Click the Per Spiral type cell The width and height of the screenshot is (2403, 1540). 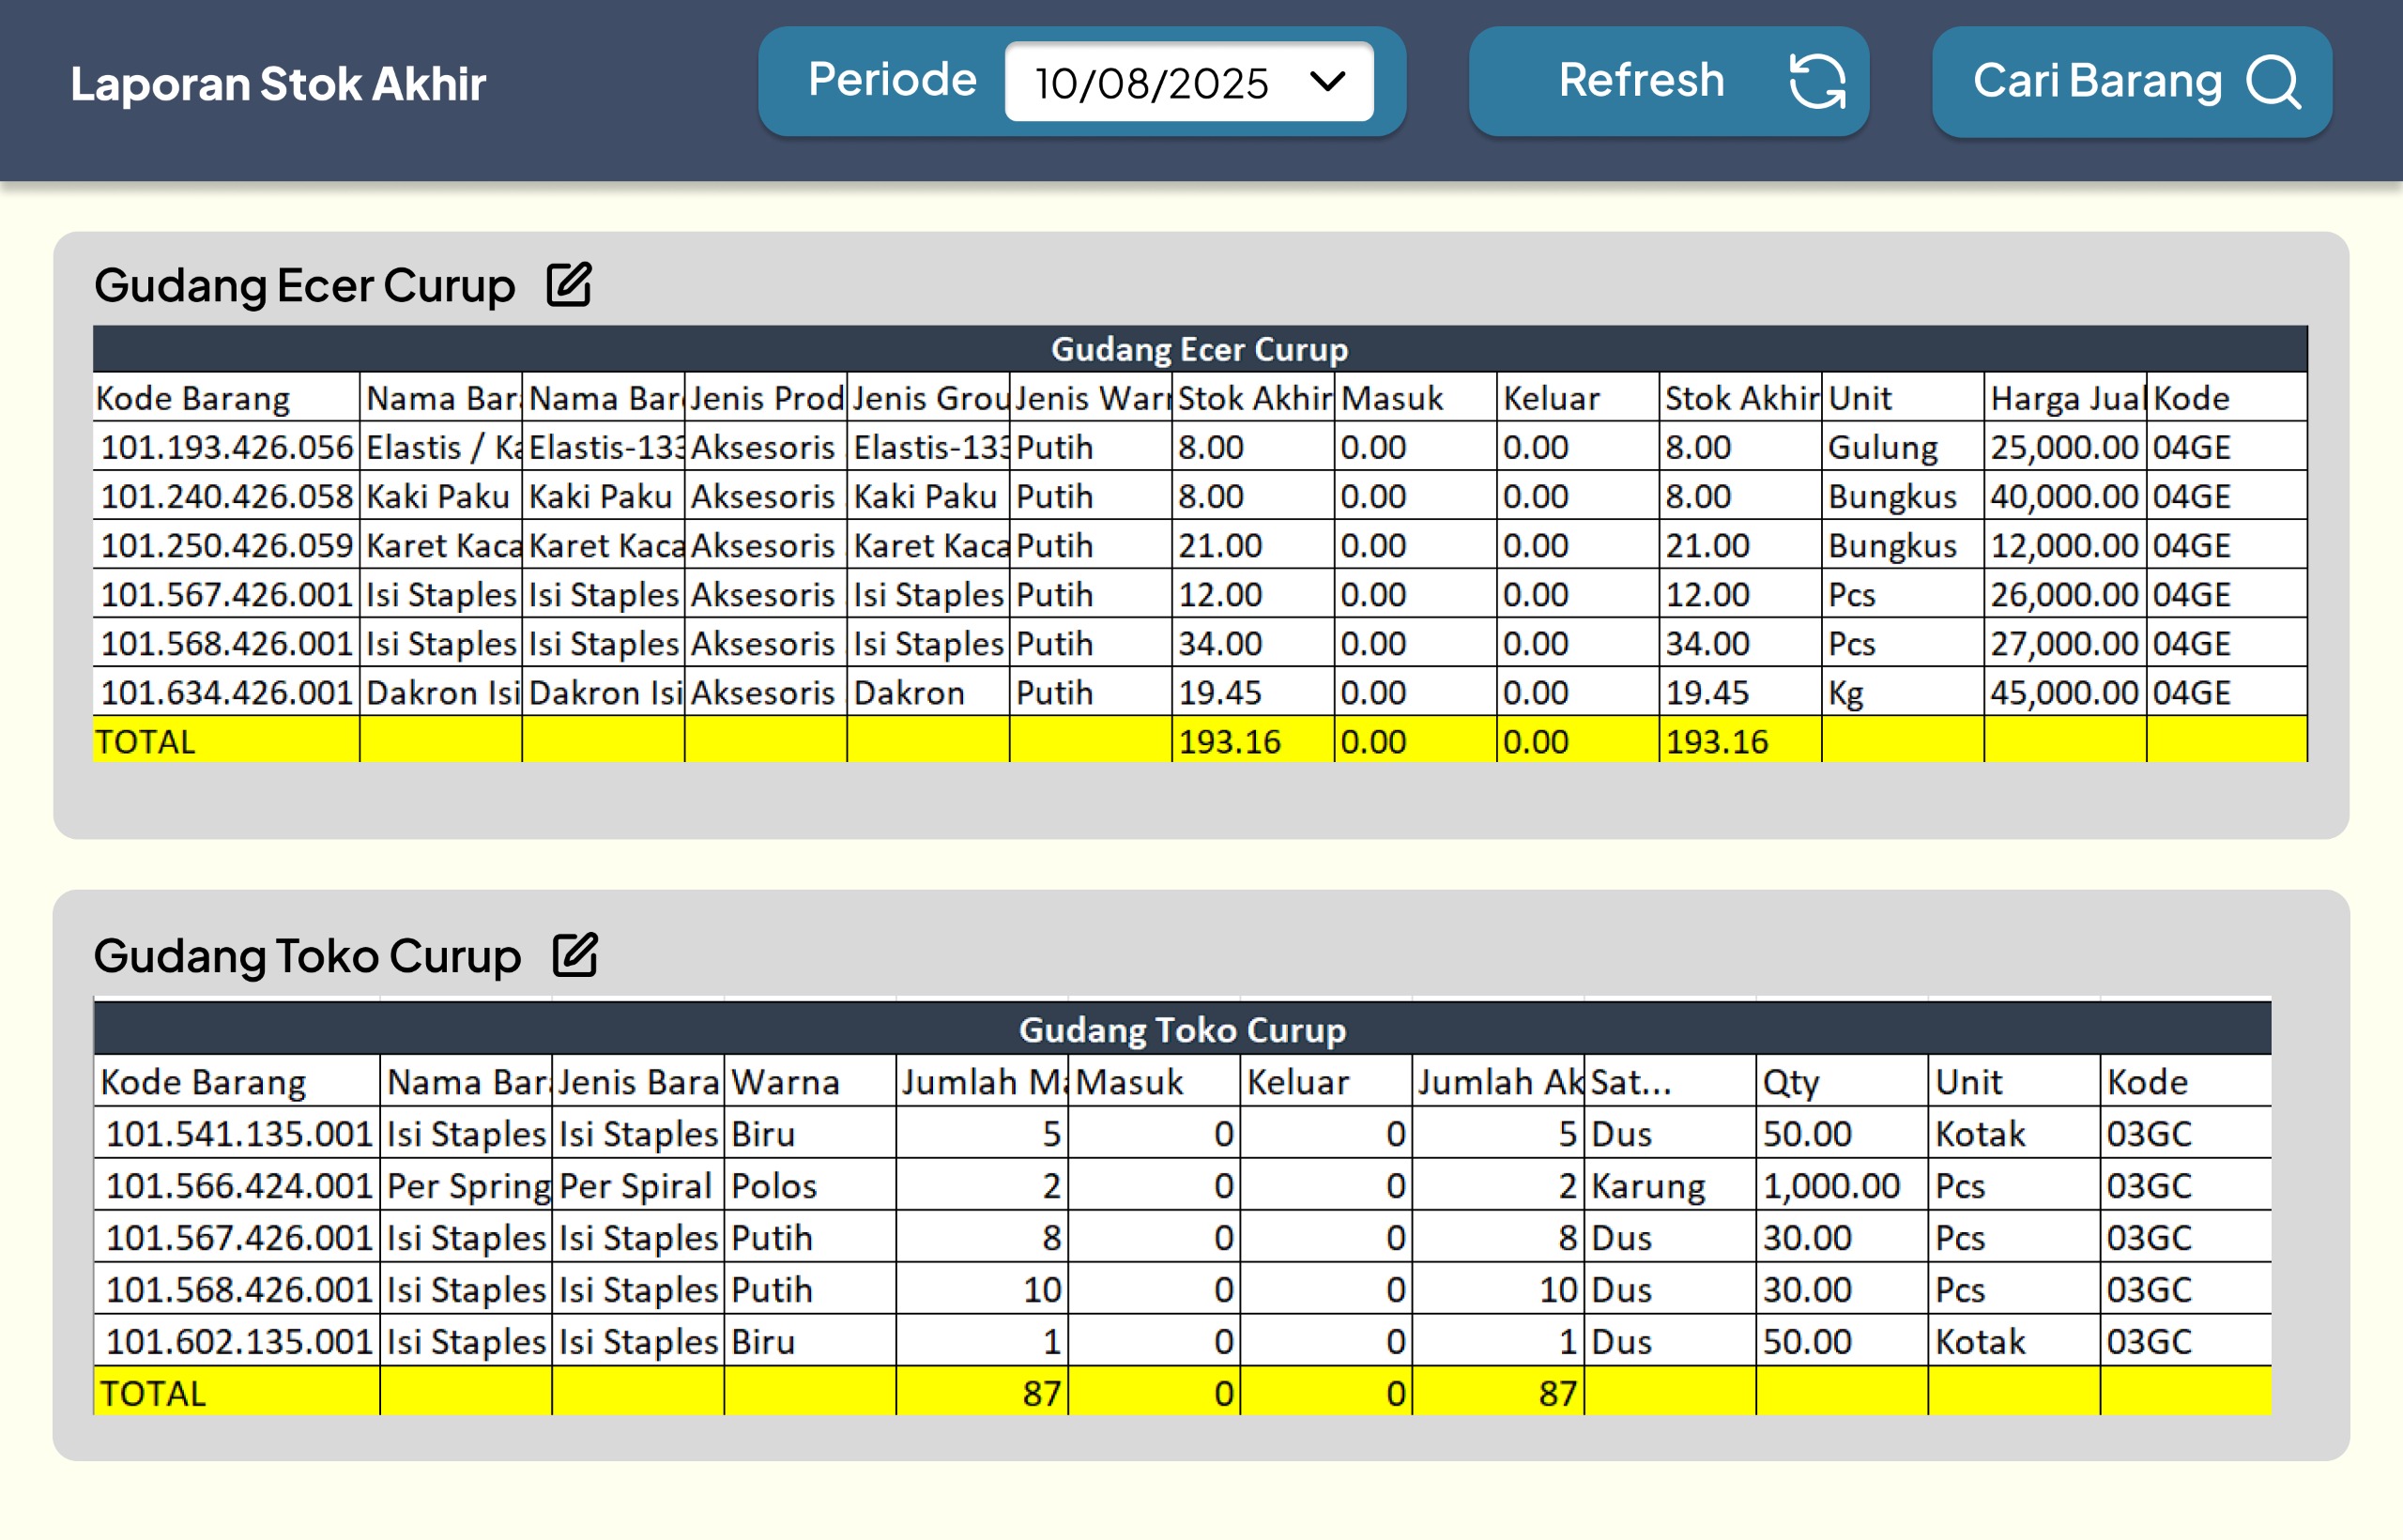click(638, 1185)
